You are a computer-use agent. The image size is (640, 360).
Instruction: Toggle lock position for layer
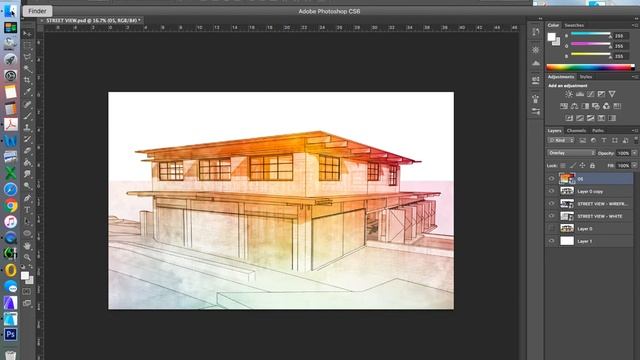click(x=582, y=165)
